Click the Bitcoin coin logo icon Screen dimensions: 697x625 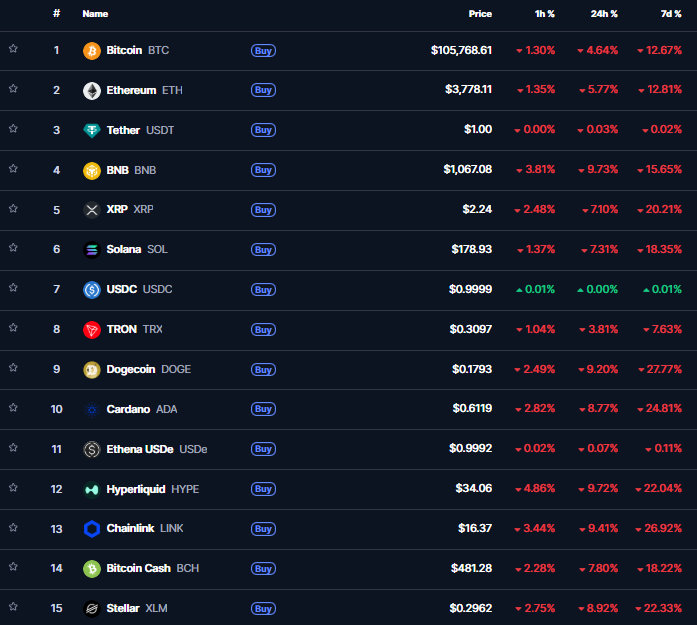point(91,50)
